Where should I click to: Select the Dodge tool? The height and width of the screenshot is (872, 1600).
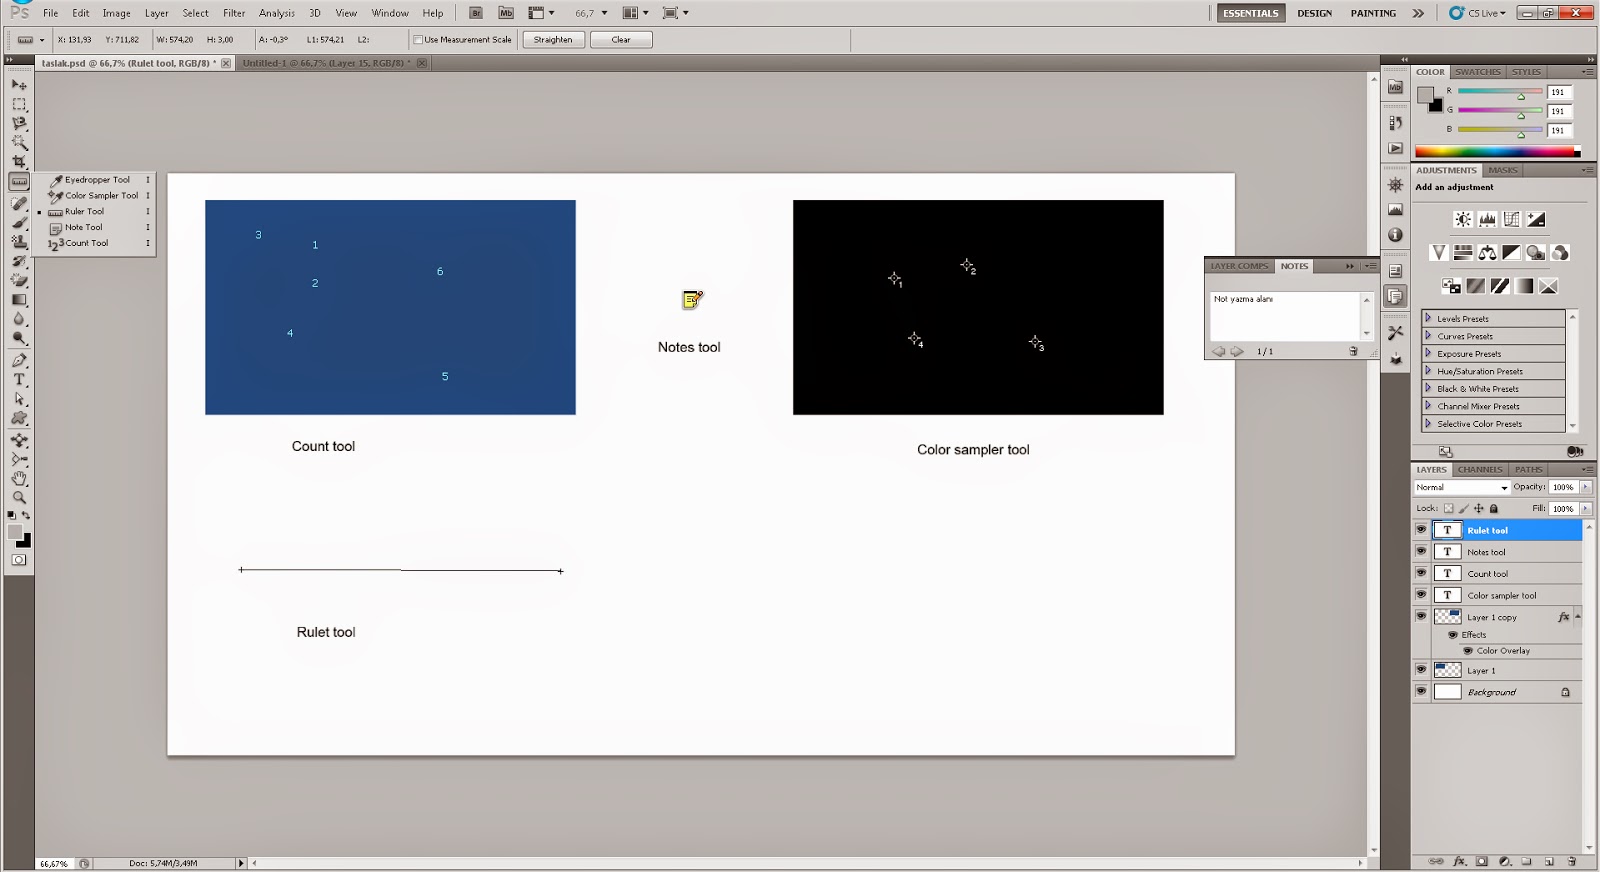point(19,338)
